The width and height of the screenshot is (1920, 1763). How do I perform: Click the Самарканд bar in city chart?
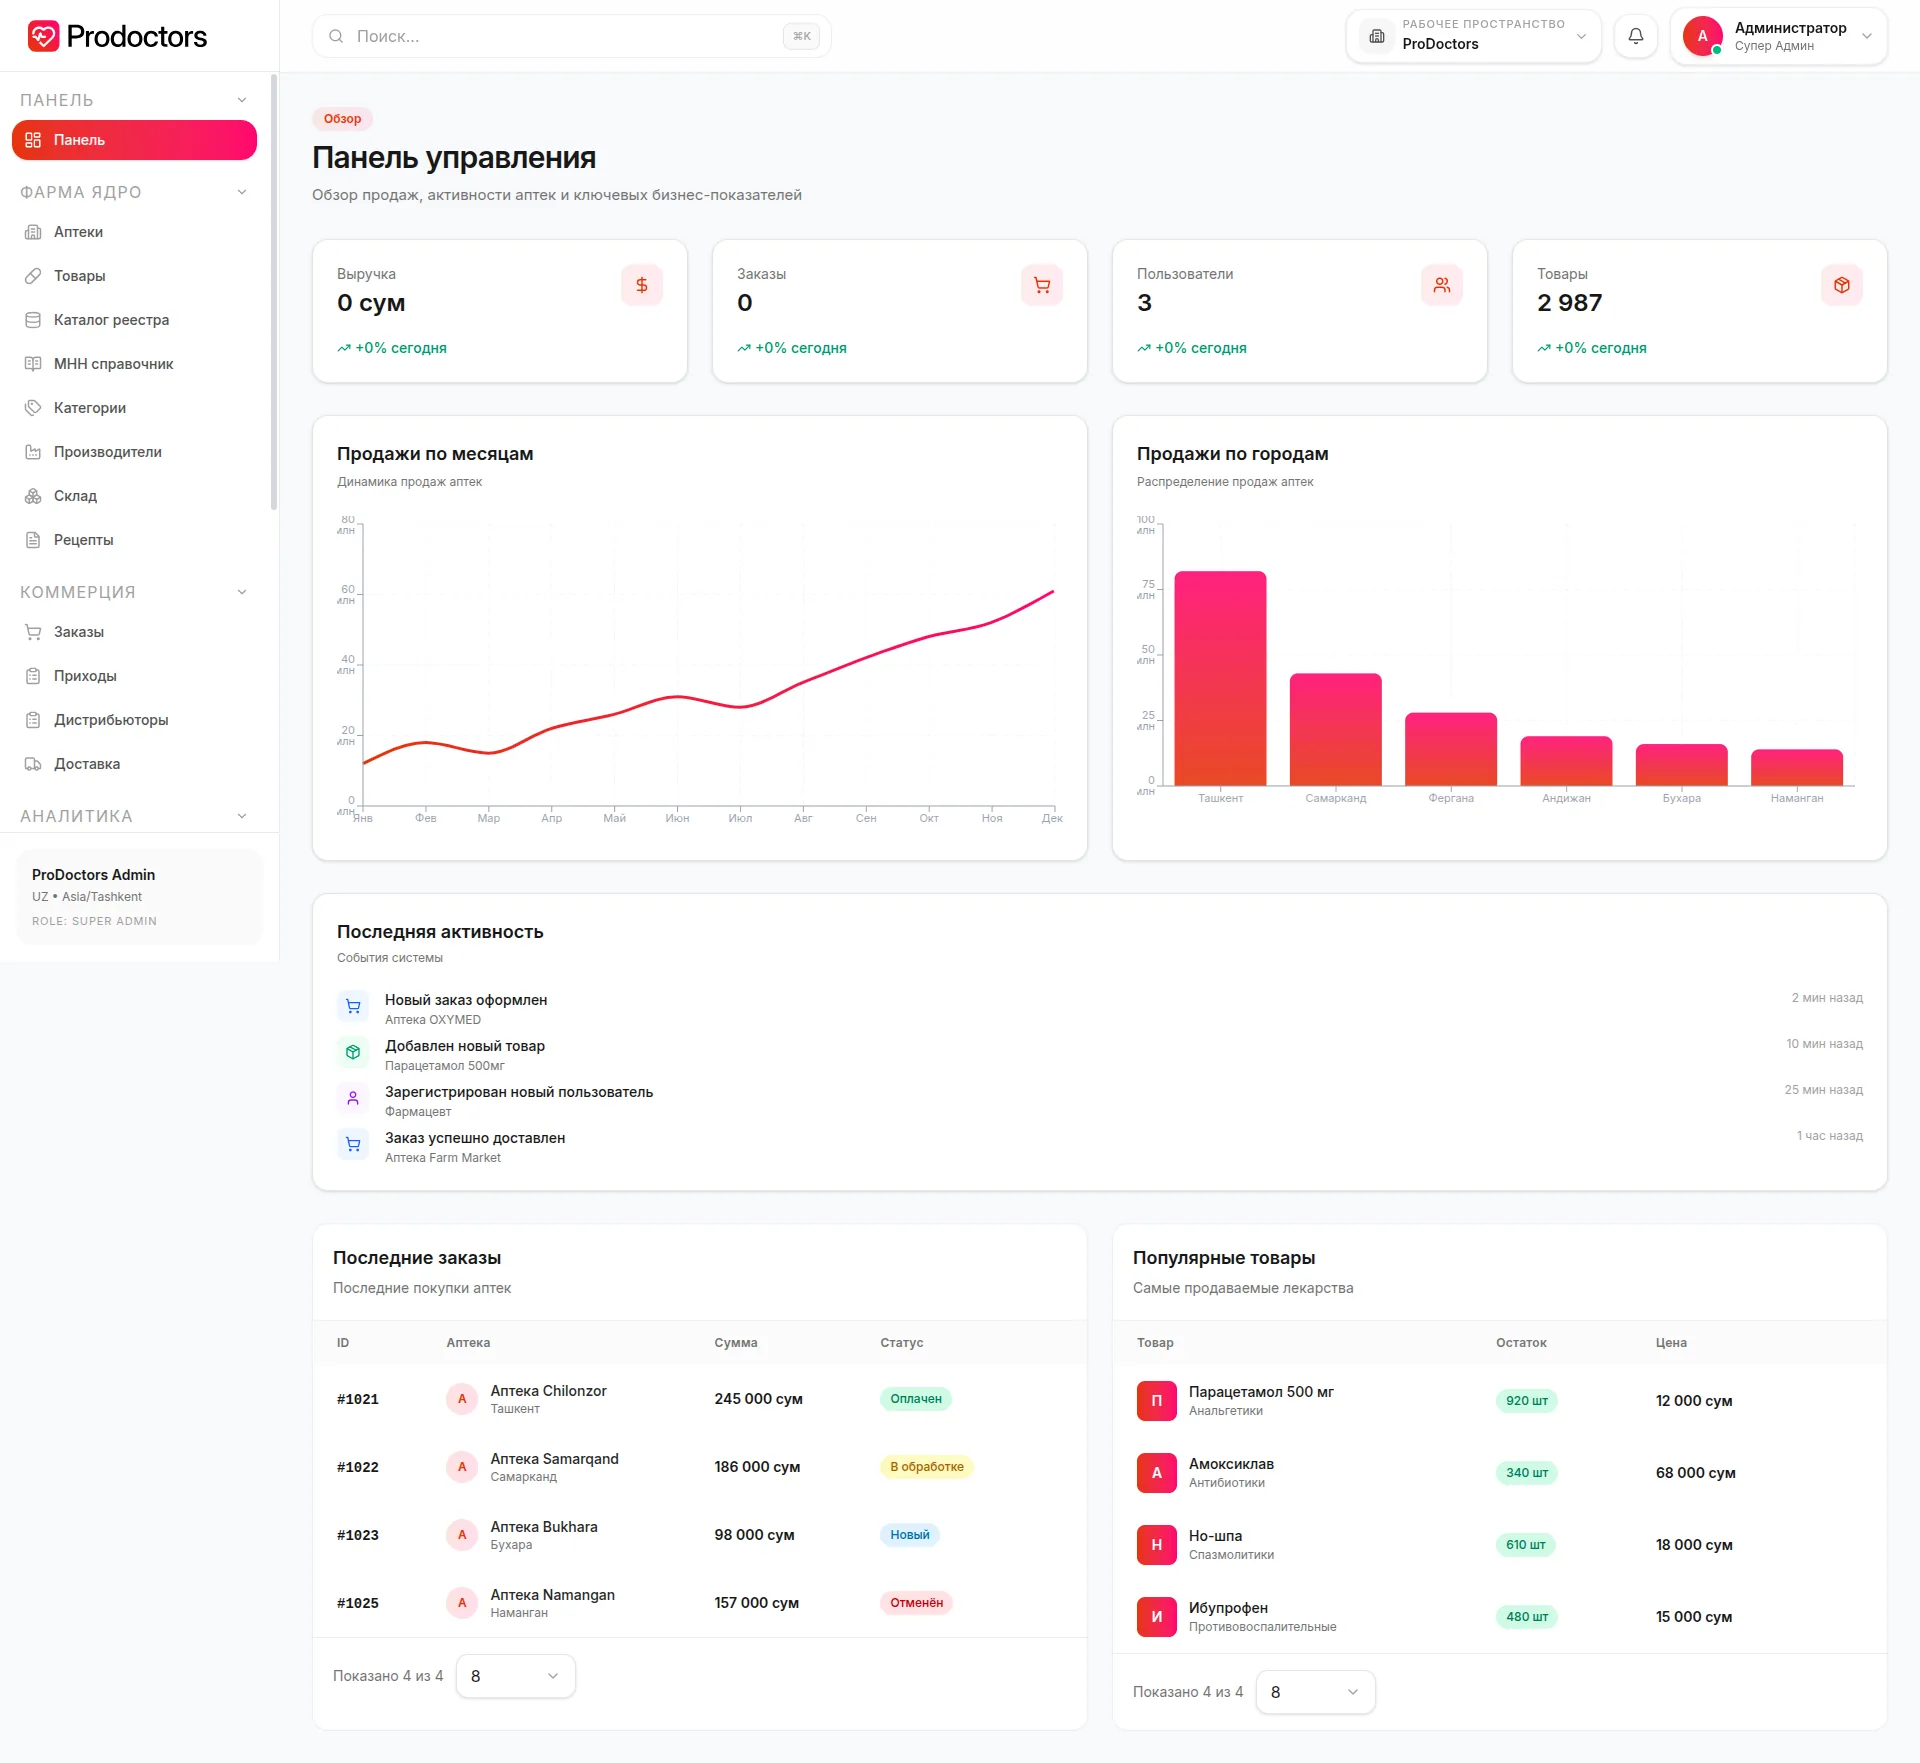[1335, 729]
